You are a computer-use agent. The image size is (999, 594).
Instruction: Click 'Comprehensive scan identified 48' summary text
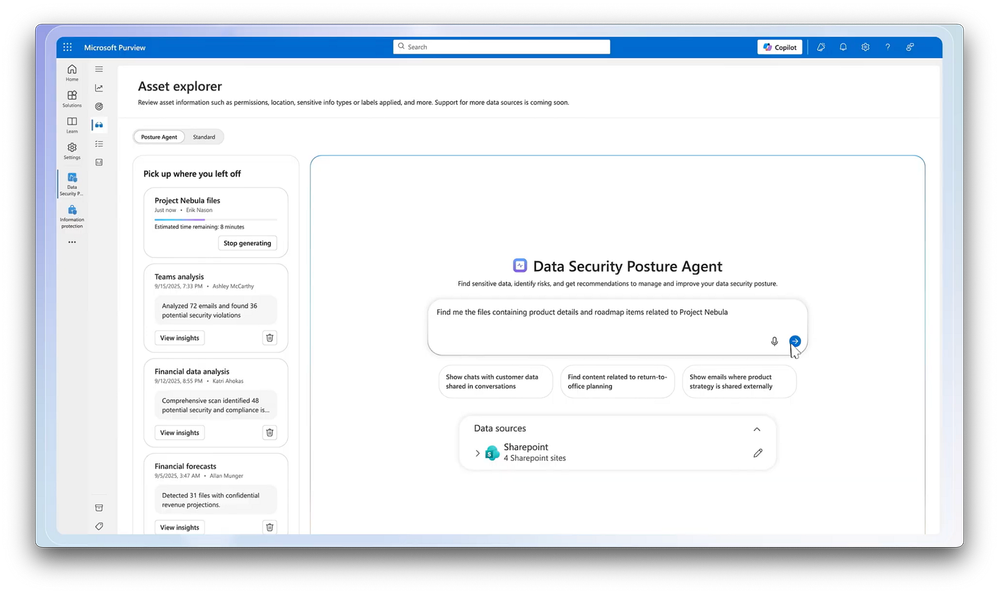click(215, 405)
